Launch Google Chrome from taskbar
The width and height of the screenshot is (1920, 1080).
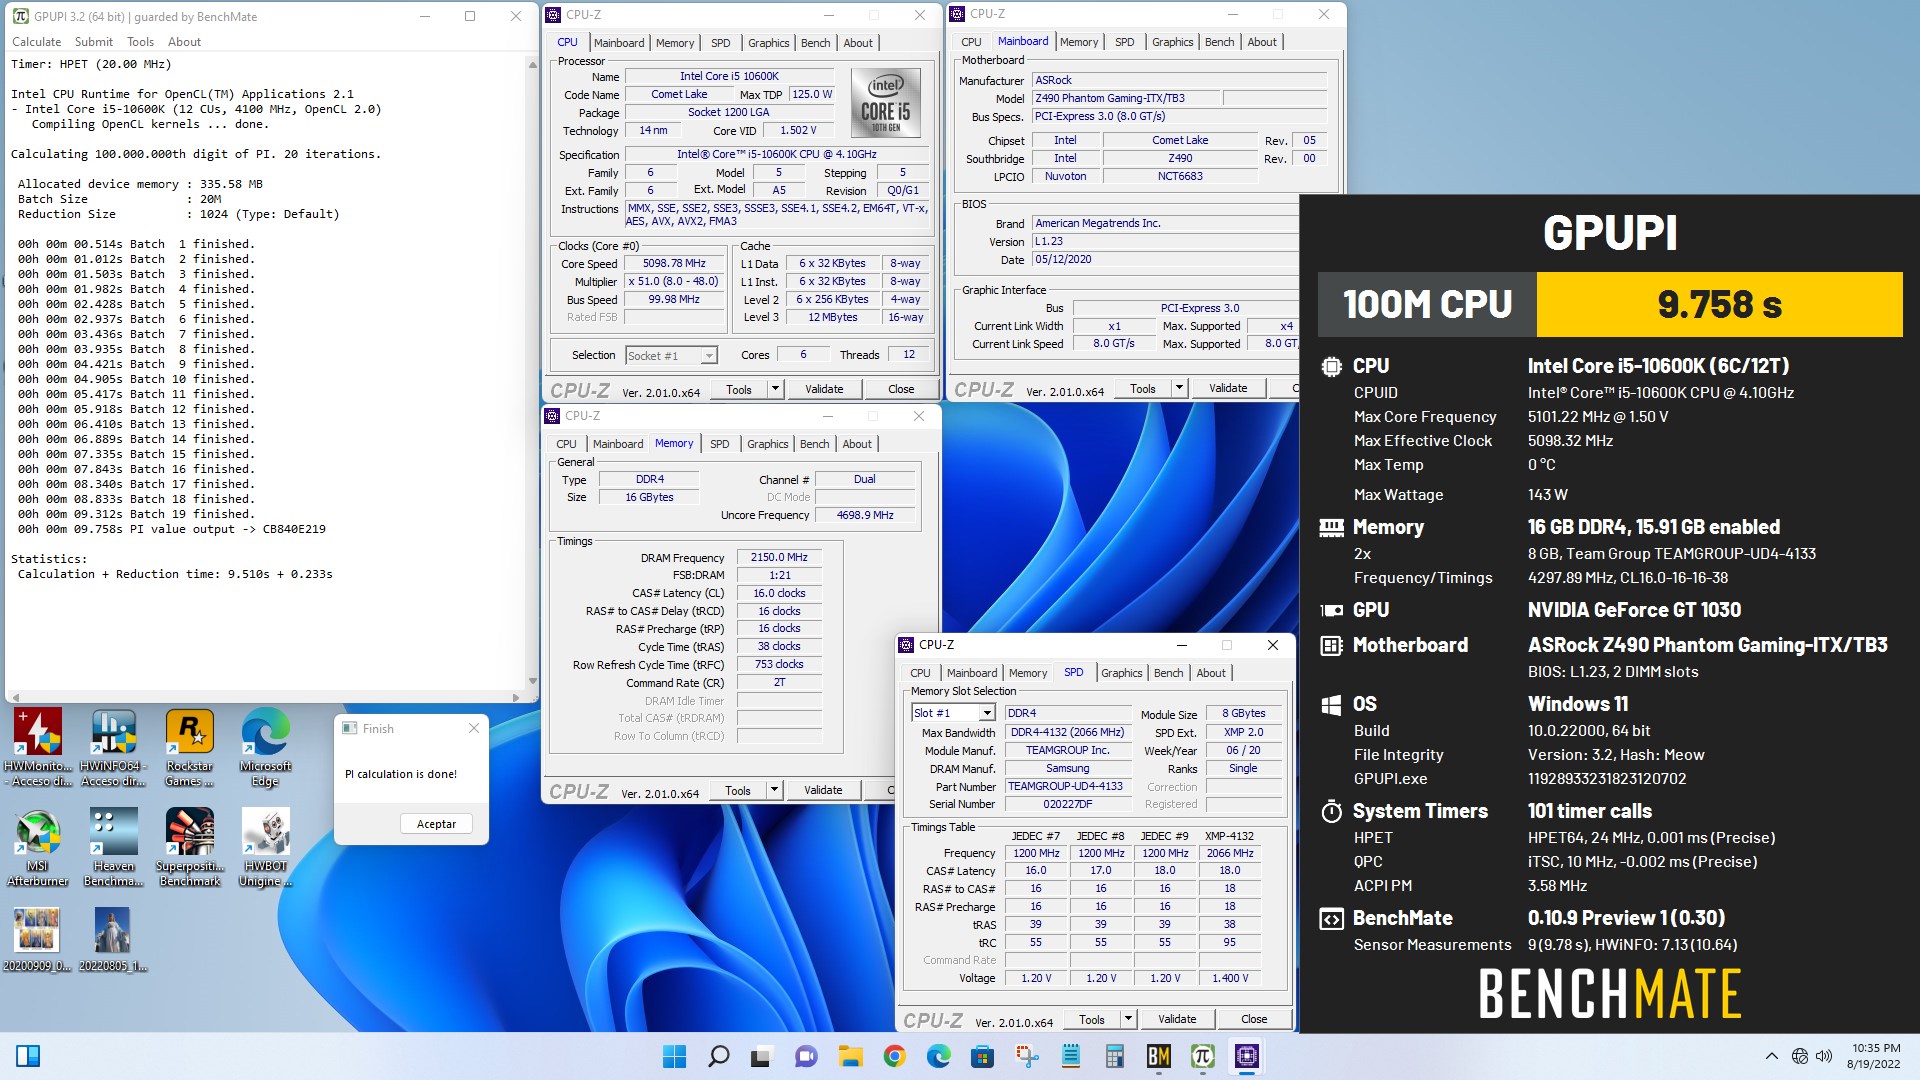[894, 1056]
